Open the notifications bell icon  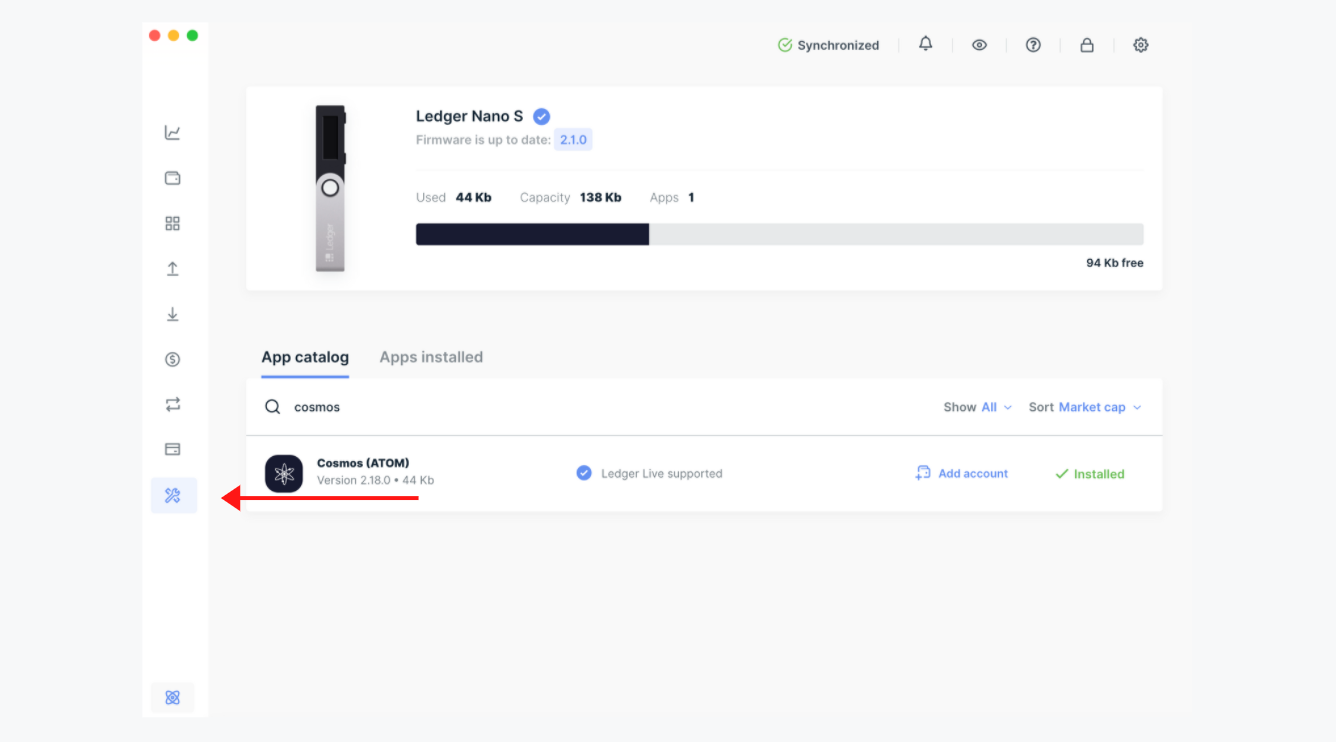(926, 44)
